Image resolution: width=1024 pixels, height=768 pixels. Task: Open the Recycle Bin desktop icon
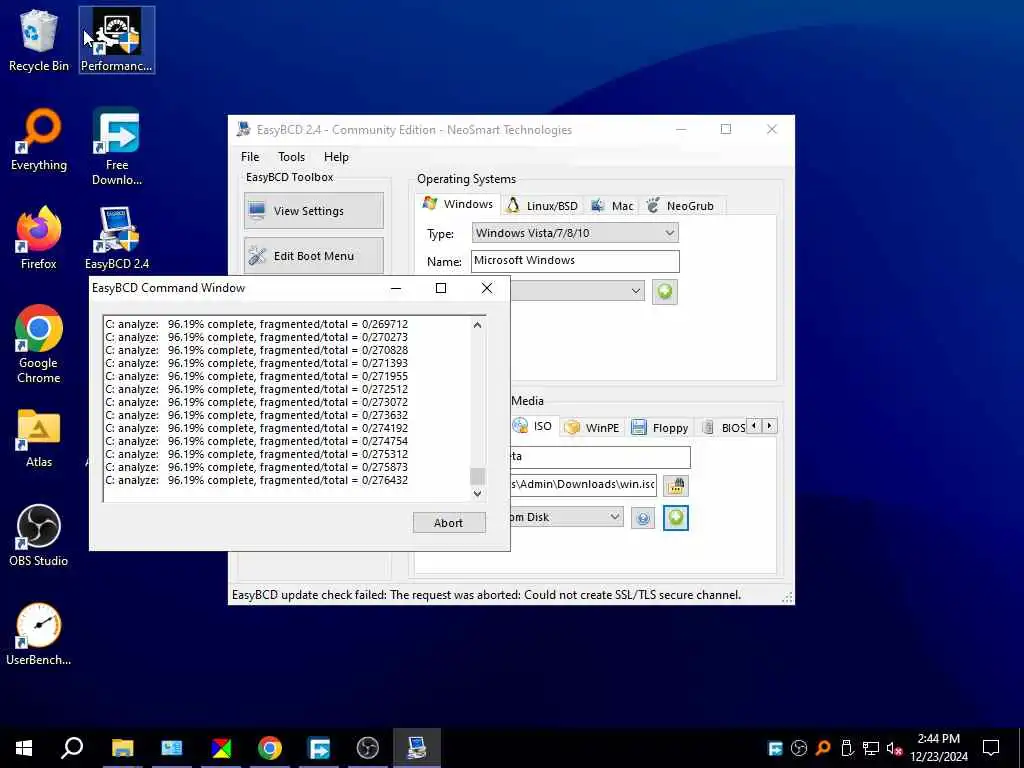tap(39, 40)
